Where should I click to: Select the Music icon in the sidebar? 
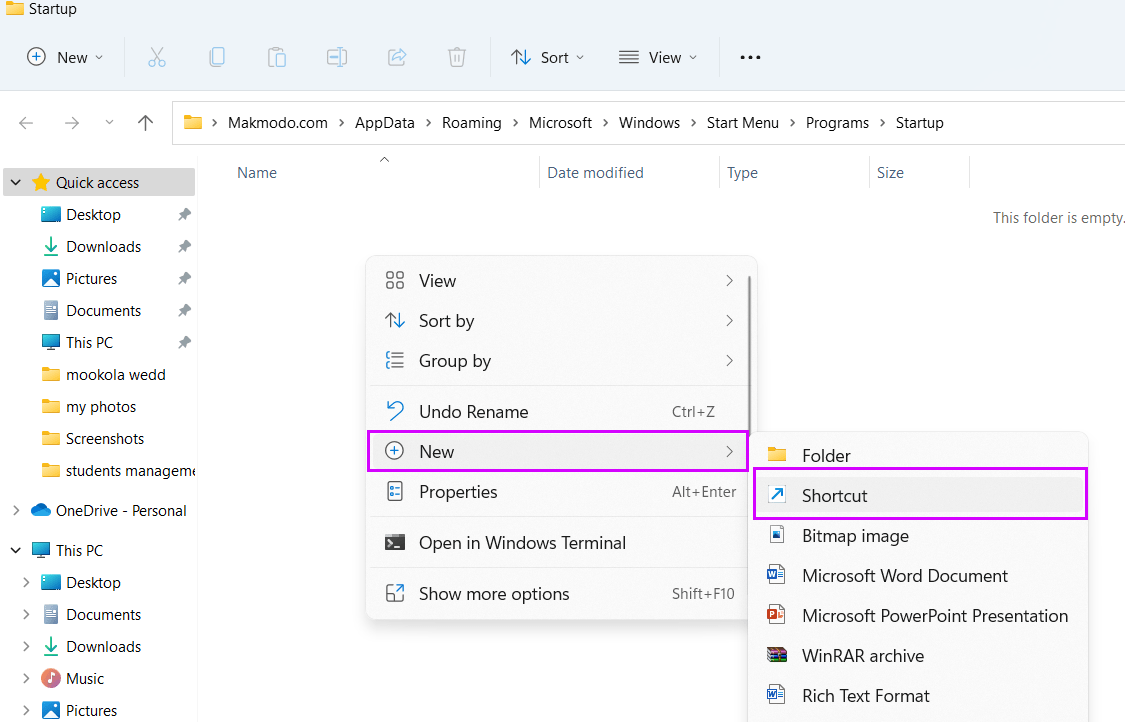(x=52, y=678)
